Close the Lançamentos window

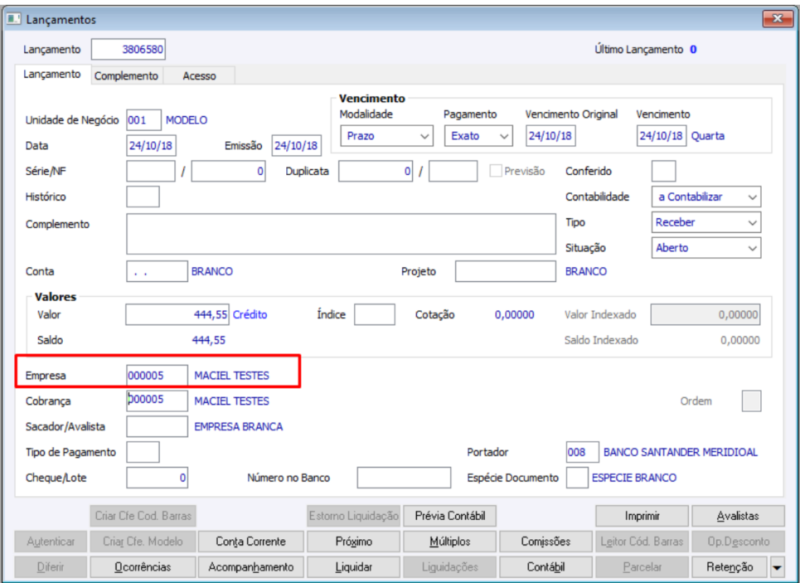[x=777, y=19]
